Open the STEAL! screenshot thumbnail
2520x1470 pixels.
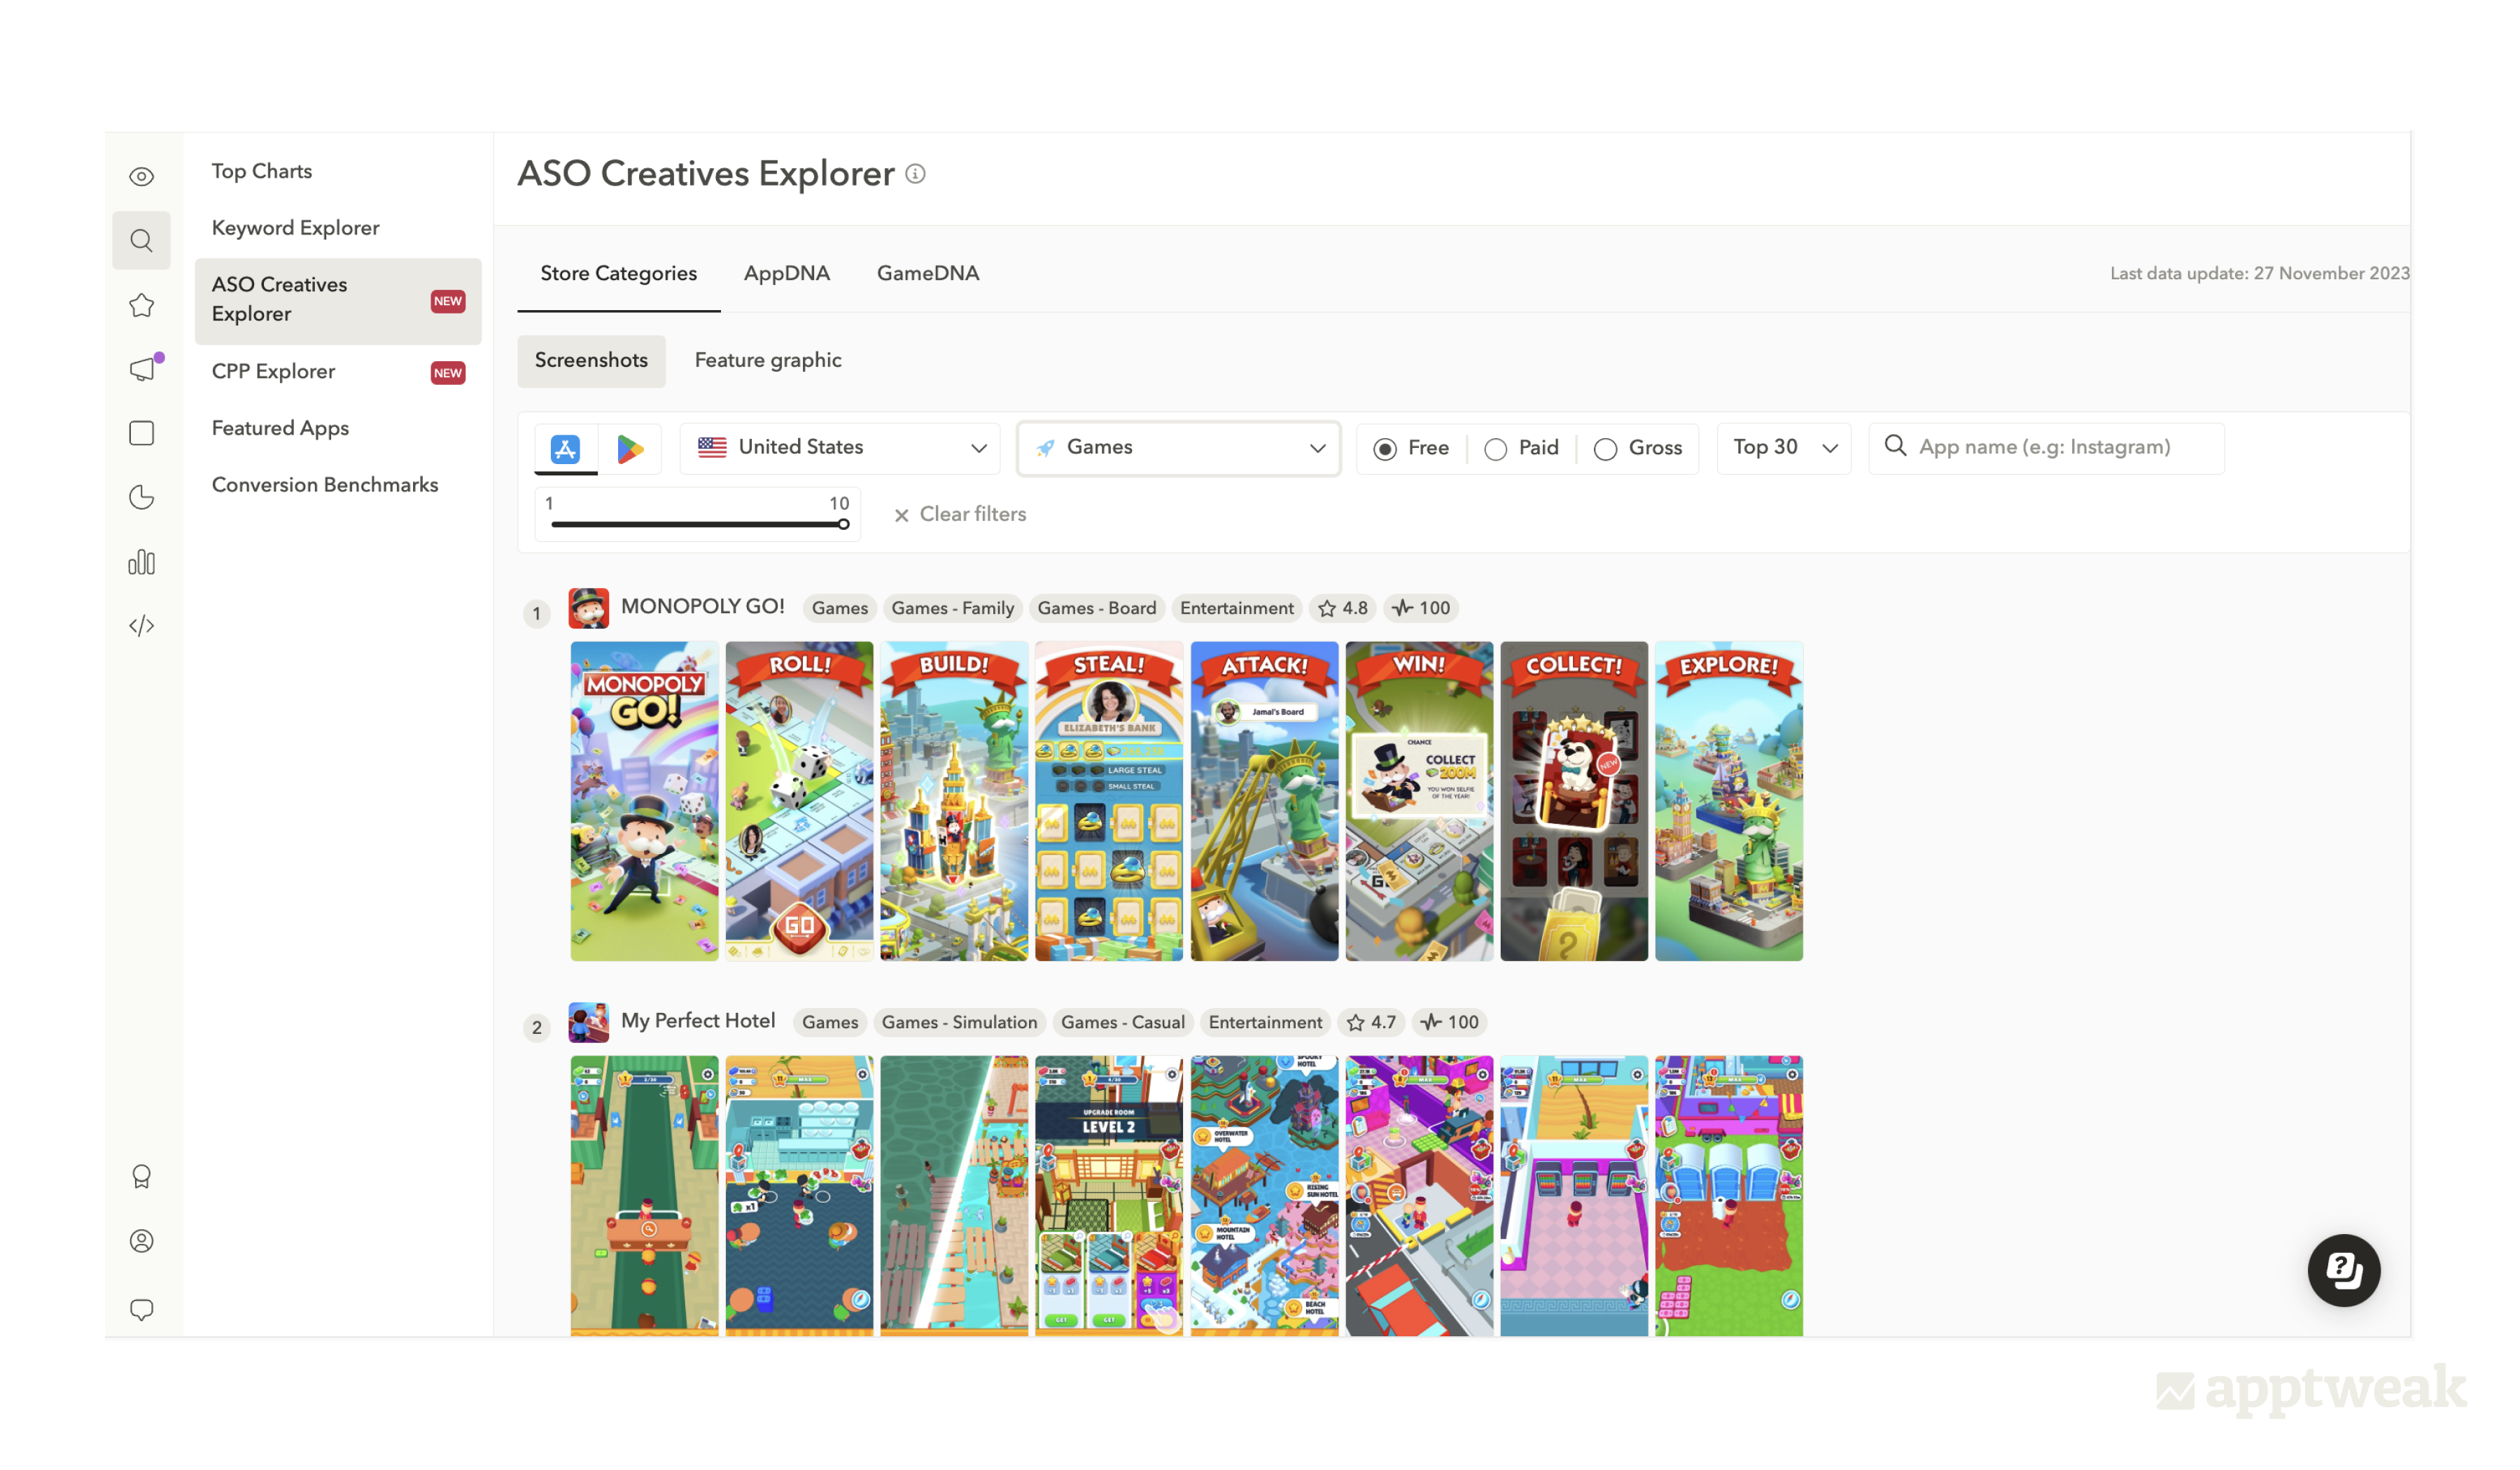point(1109,801)
